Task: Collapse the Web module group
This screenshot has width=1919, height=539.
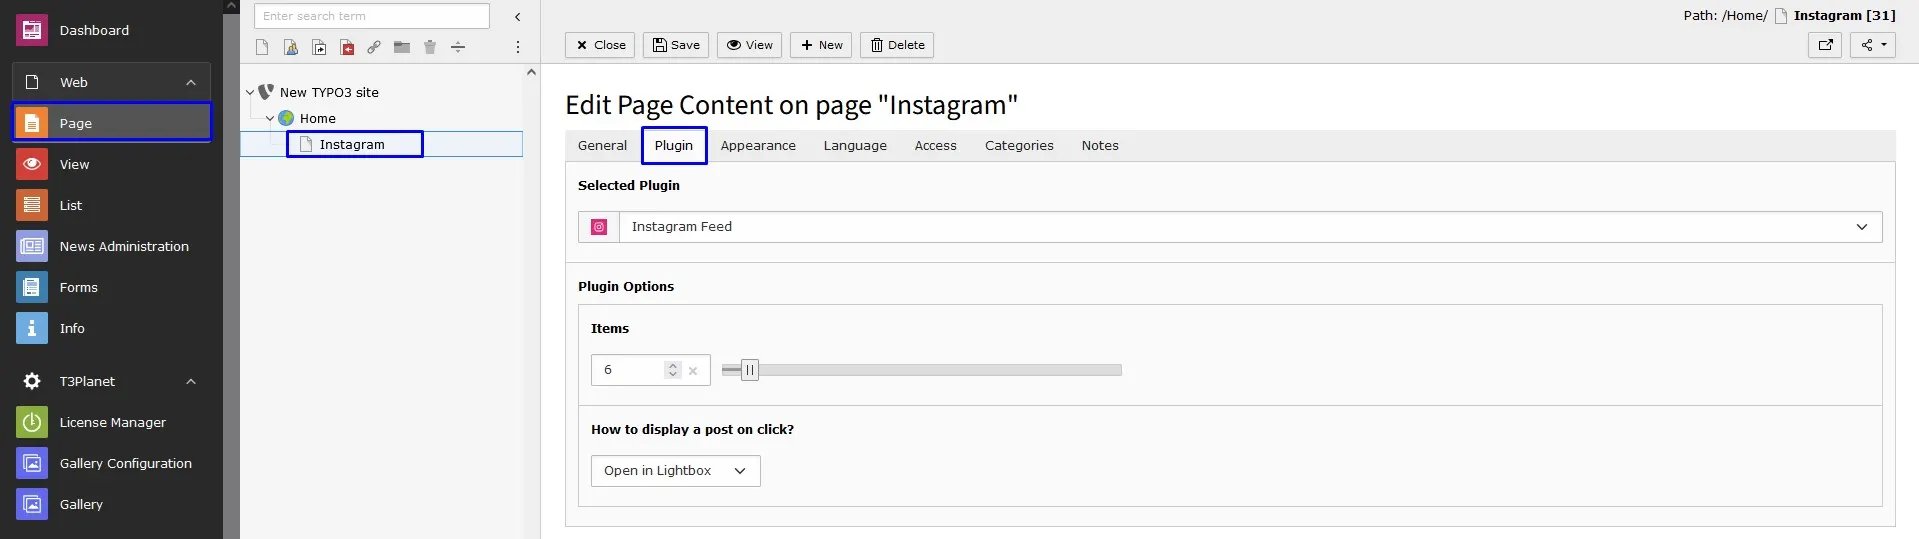Action: (191, 82)
